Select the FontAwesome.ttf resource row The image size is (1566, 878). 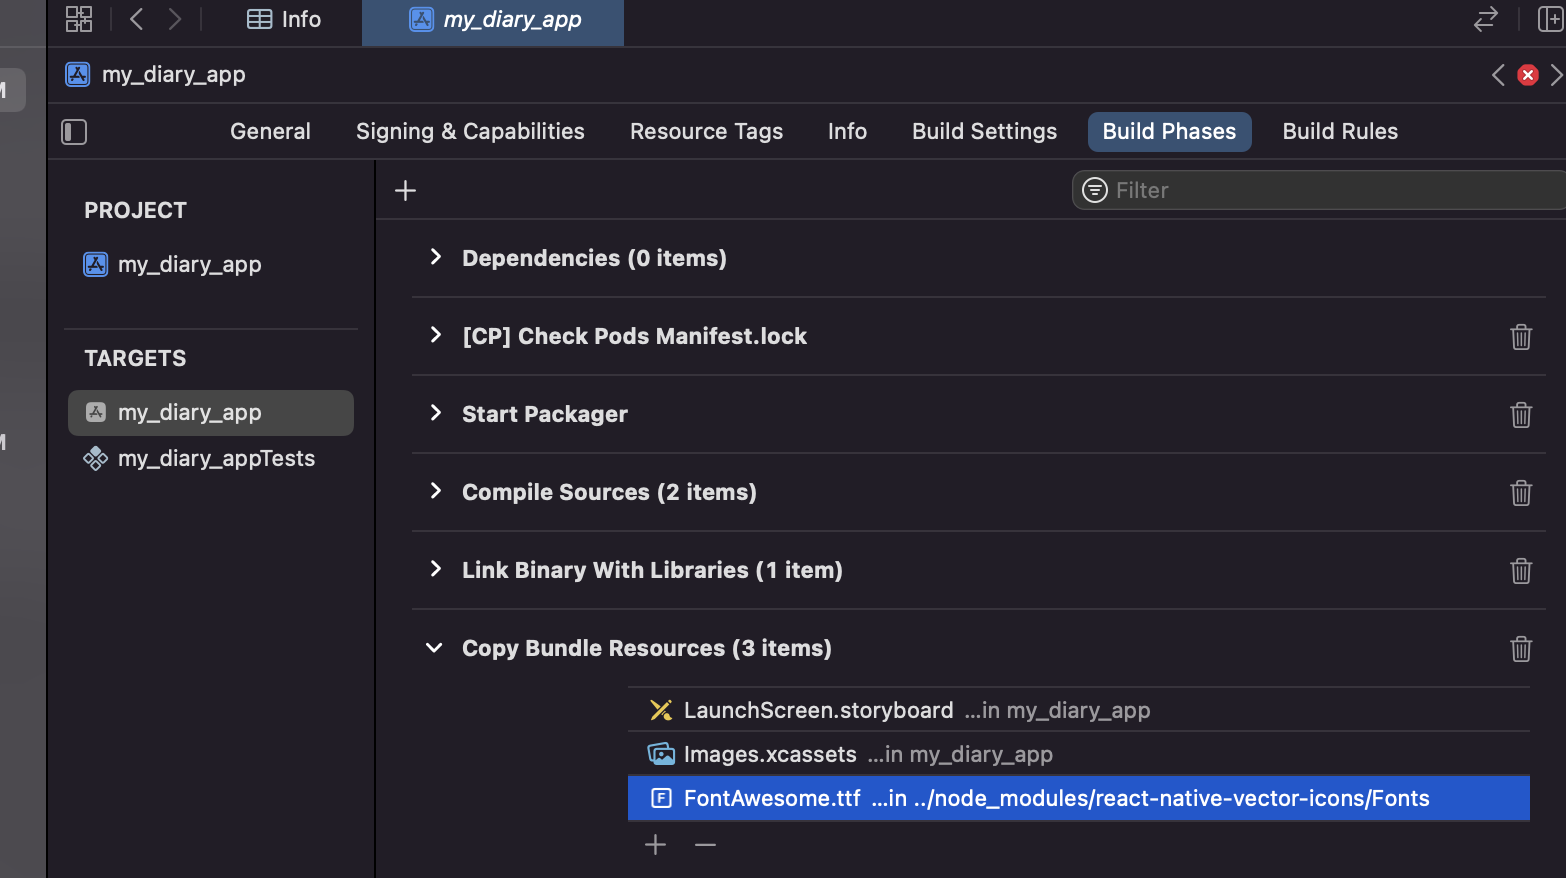pos(1079,798)
